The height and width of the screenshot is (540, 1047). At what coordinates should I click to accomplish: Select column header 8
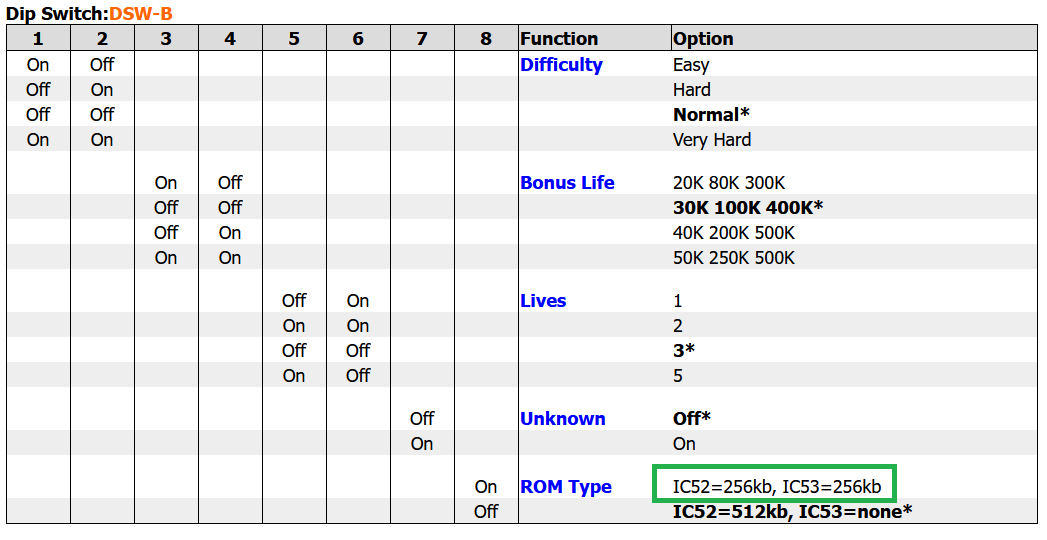click(486, 39)
